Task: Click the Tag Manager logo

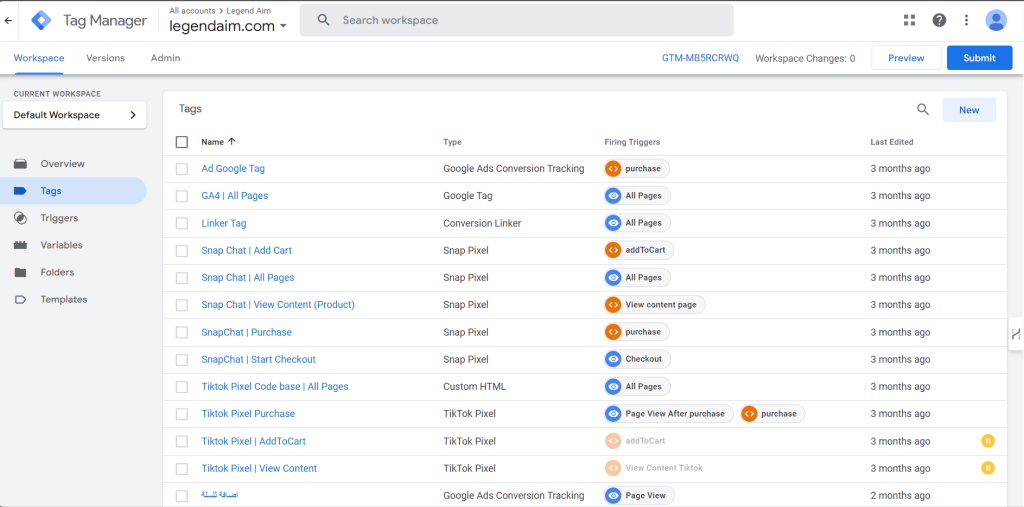Action: (x=41, y=20)
